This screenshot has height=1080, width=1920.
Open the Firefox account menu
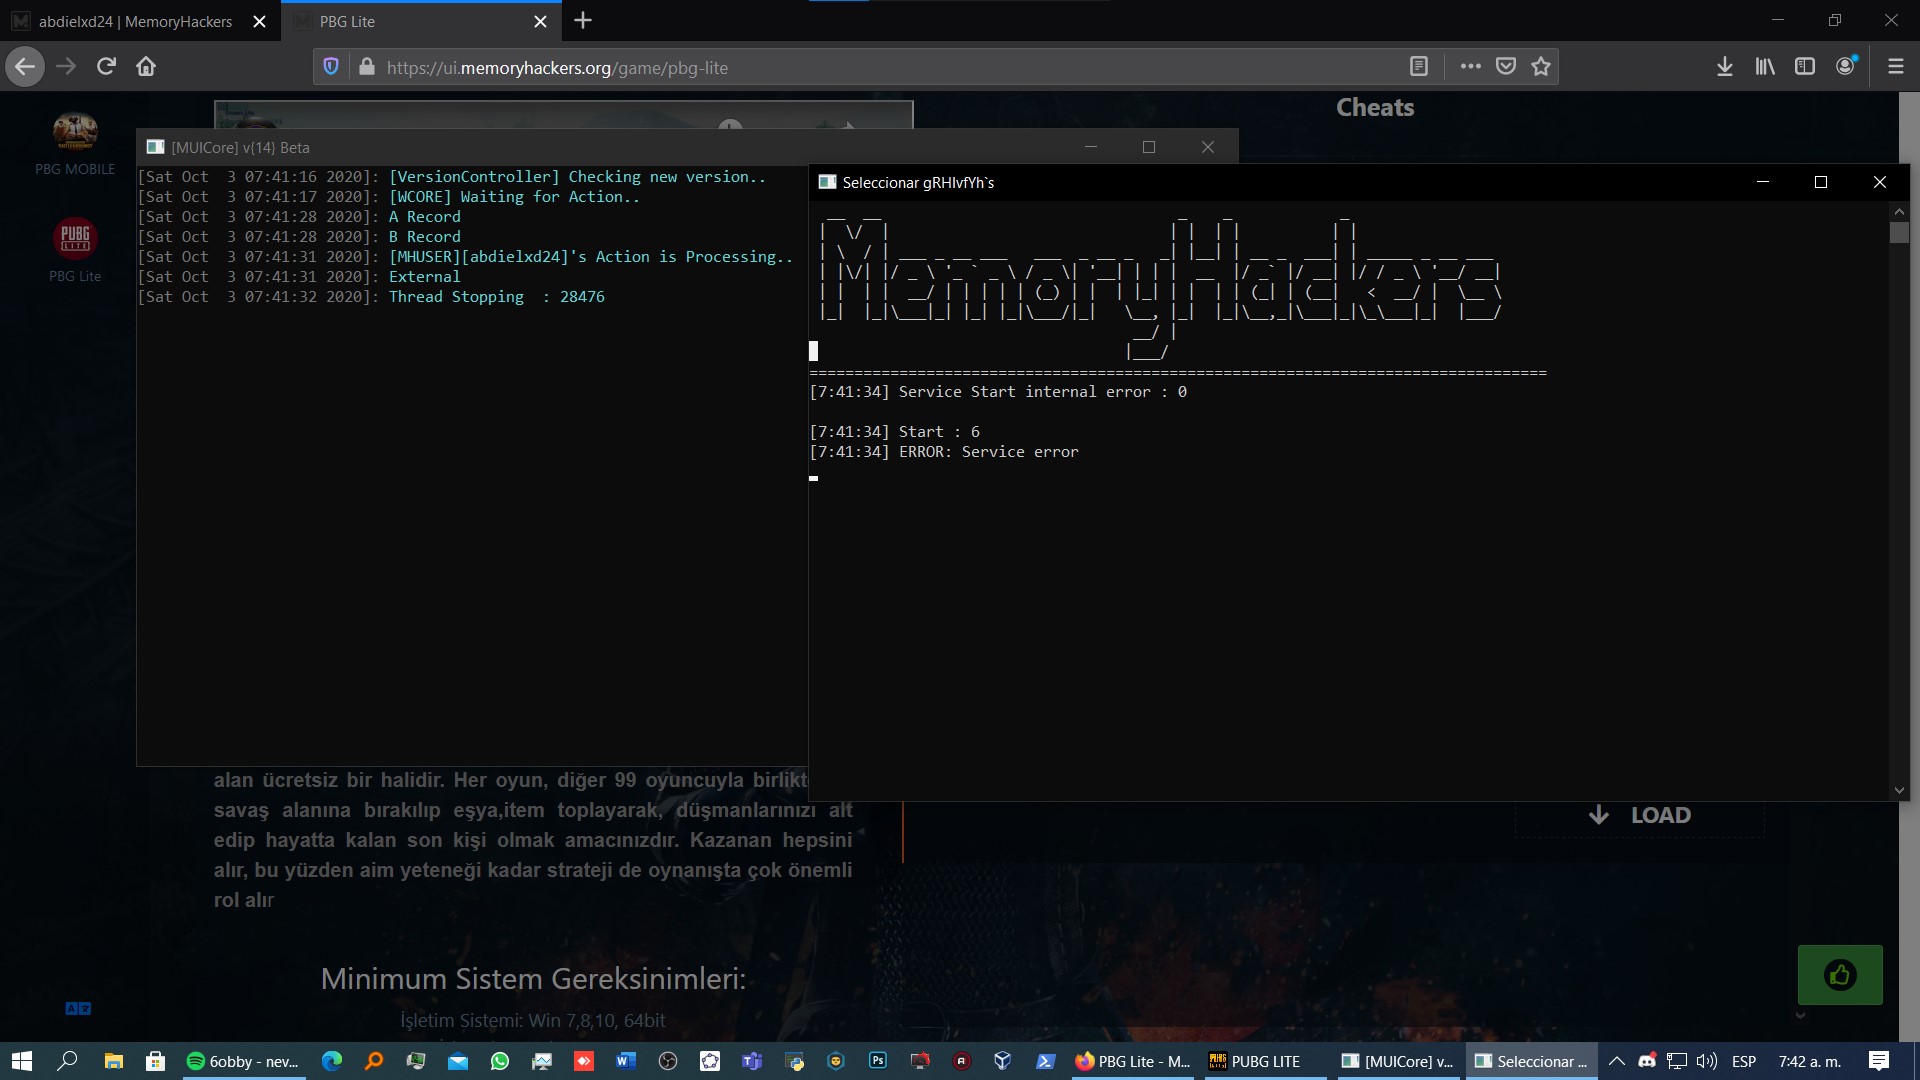[1846, 66]
